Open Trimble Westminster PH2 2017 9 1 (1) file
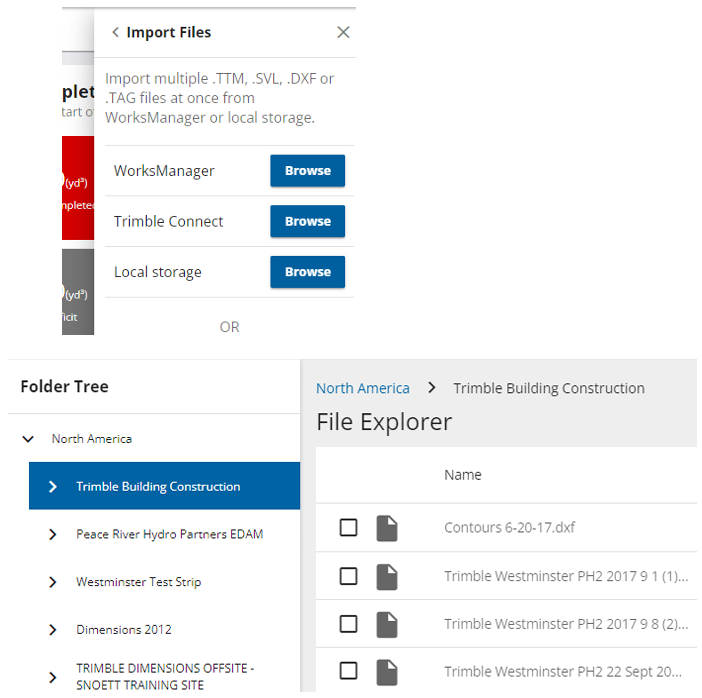Viewport: 702px width, 698px height. pyautogui.click(x=566, y=576)
